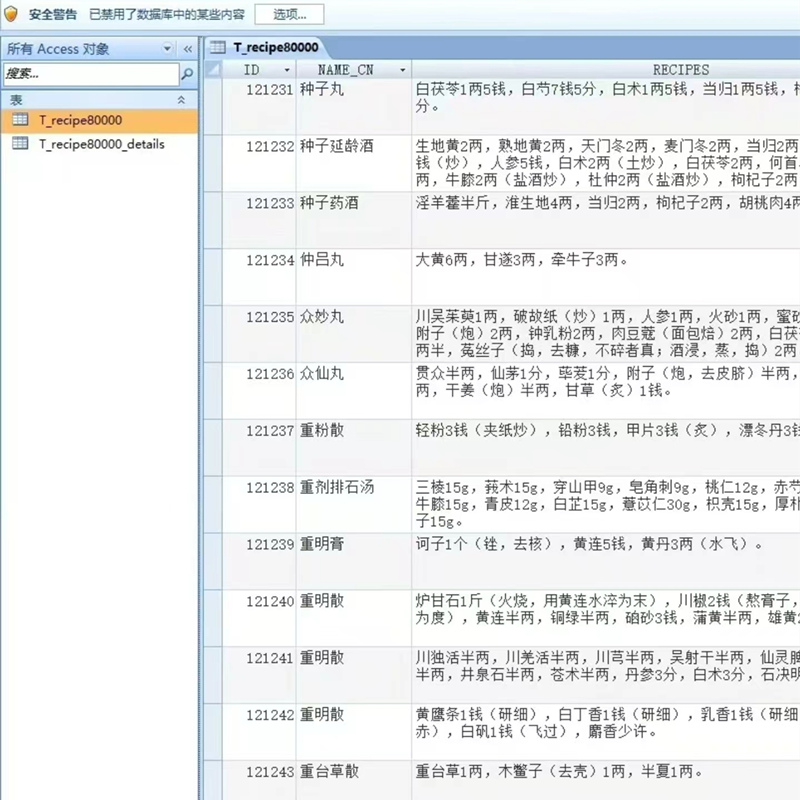Viewport: 800px width, 800px height.
Task: Click 重明散 name in row 121241
Action: pos(354,675)
